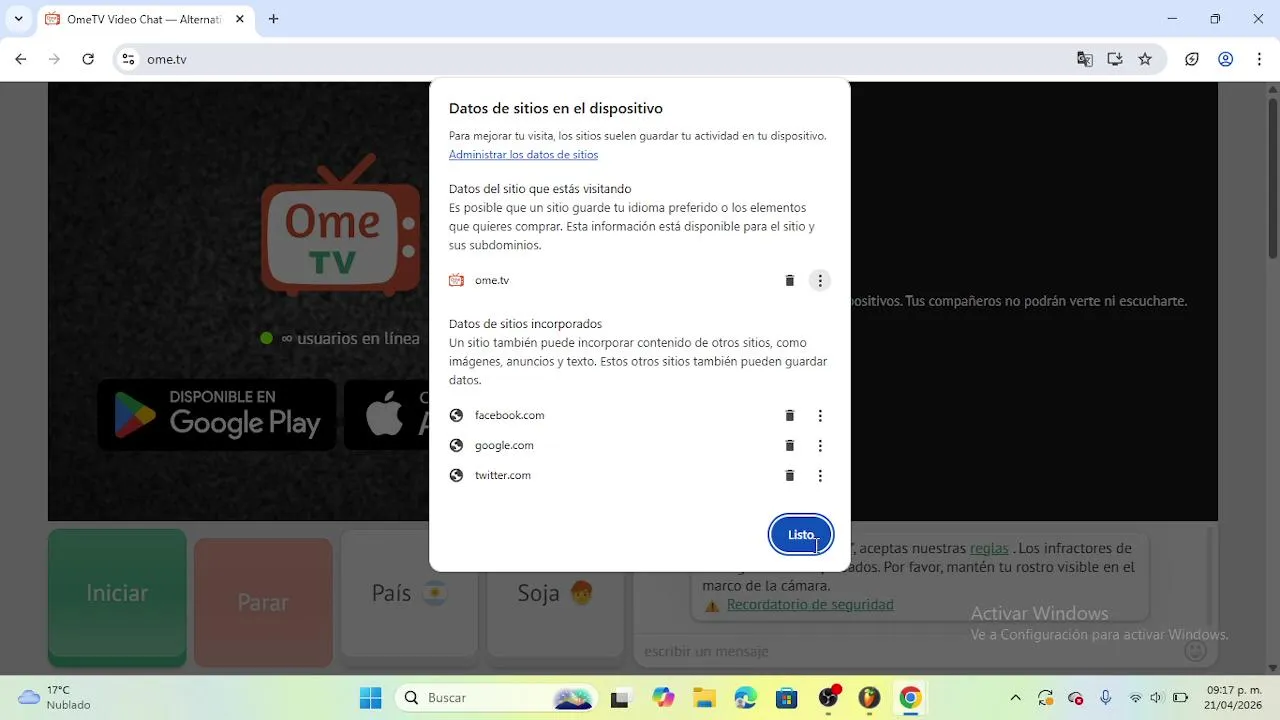Open Chrome three-dot menu
Image resolution: width=1280 pixels, height=720 pixels.
tap(1258, 59)
